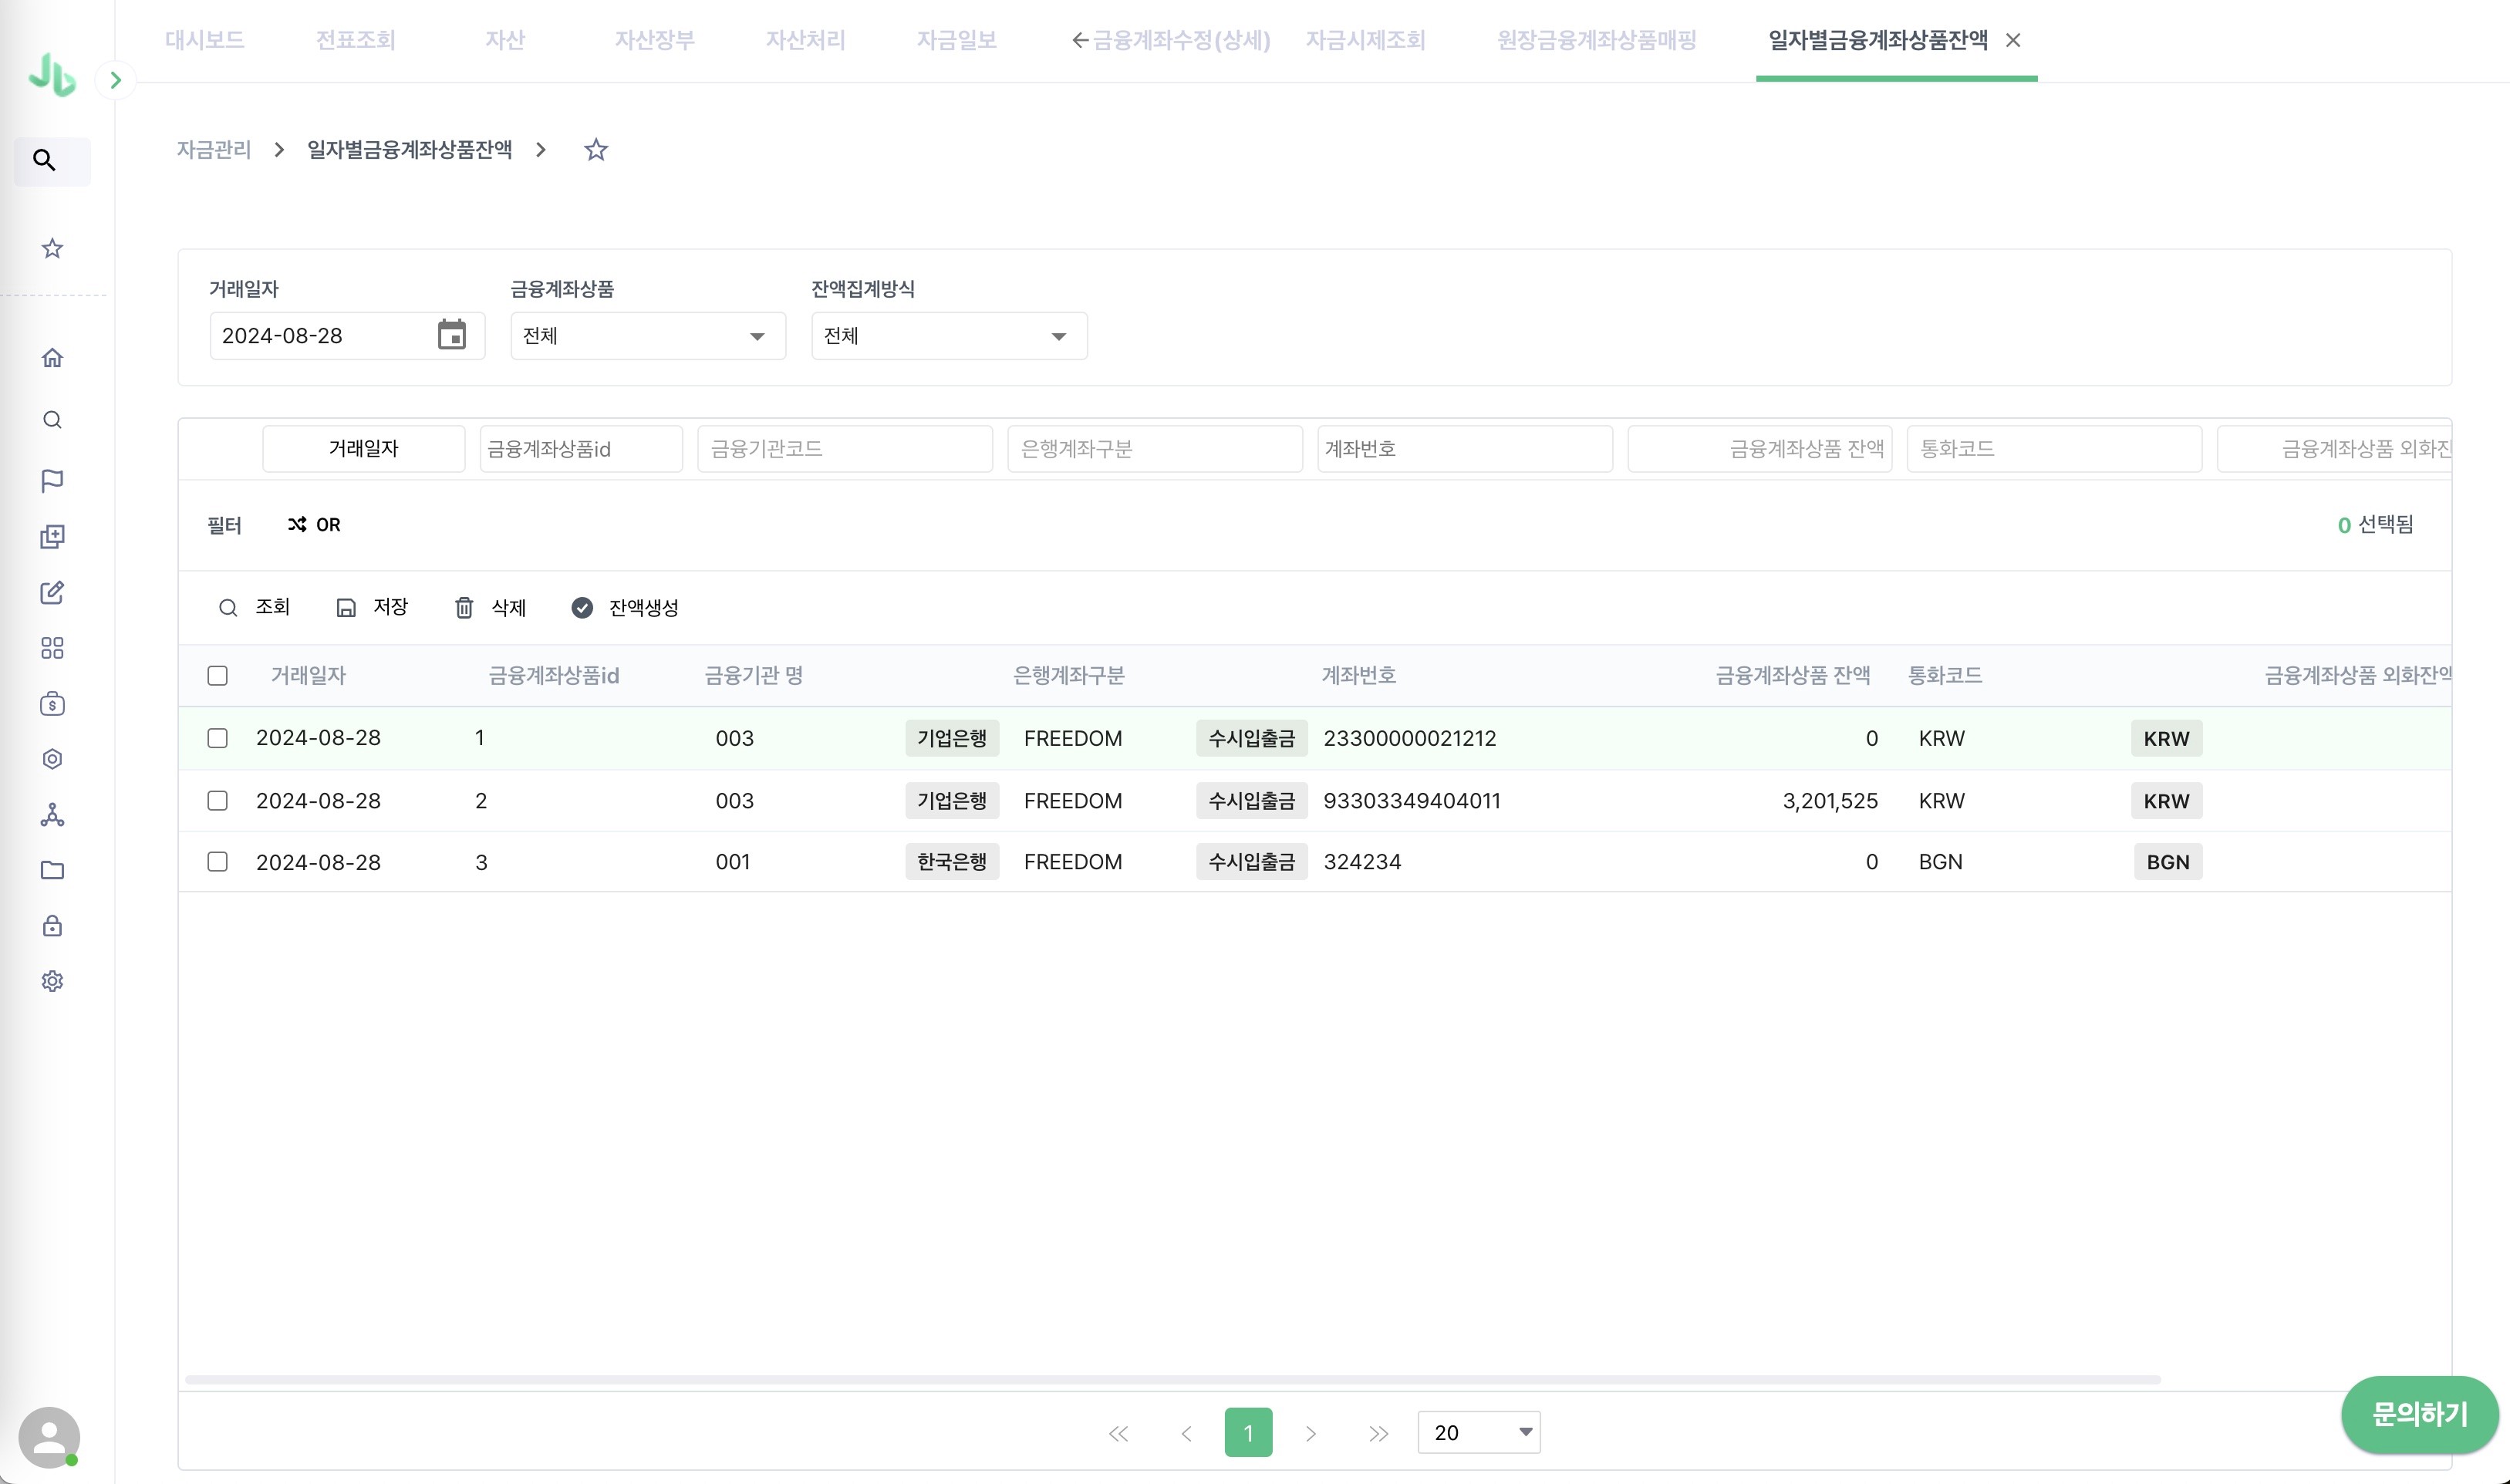The height and width of the screenshot is (1484, 2510).
Task: Click the 잔액생성 button
Action: [x=625, y=608]
